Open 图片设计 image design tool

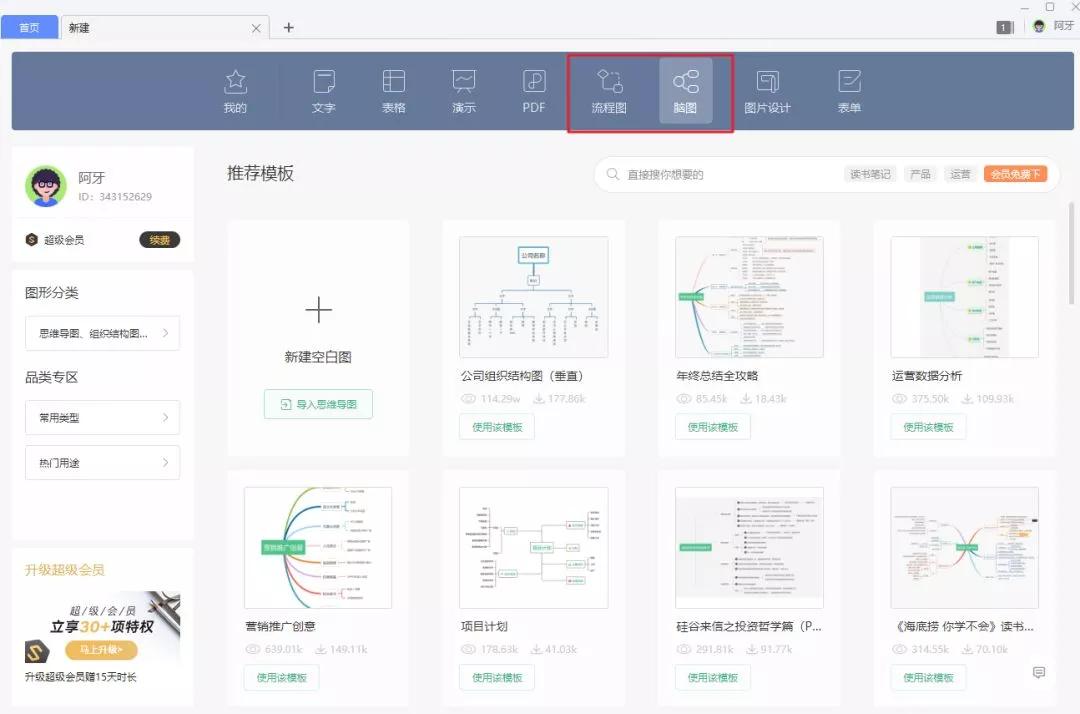coord(768,91)
